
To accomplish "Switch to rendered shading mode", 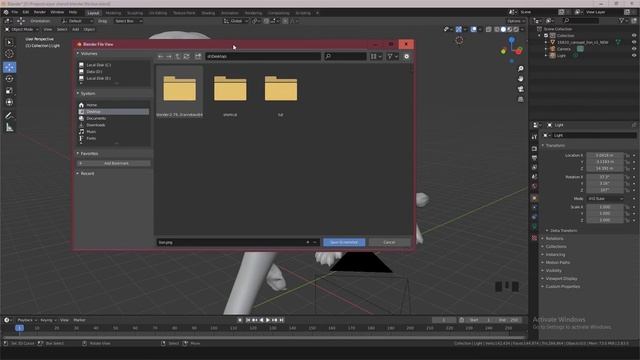I will click(x=516, y=29).
